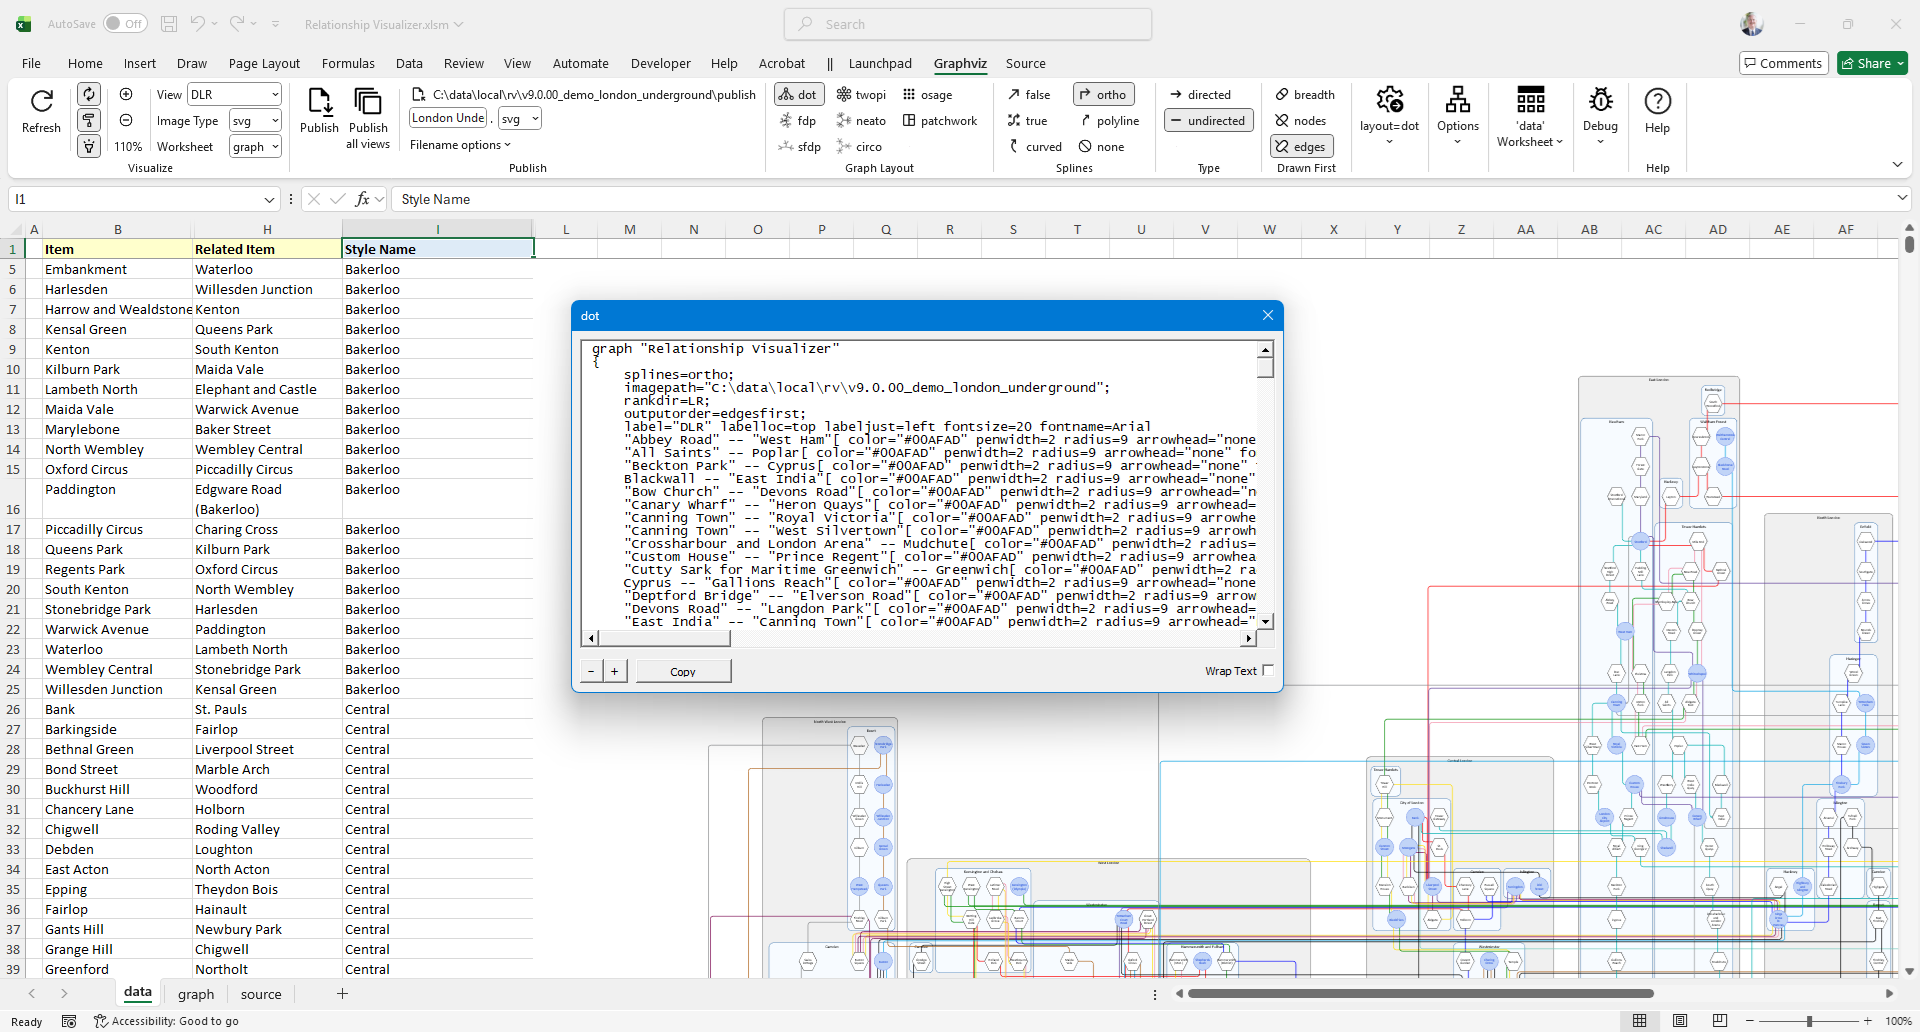Click the Help question mark icon
The image size is (1920, 1032).
pos(1657,102)
